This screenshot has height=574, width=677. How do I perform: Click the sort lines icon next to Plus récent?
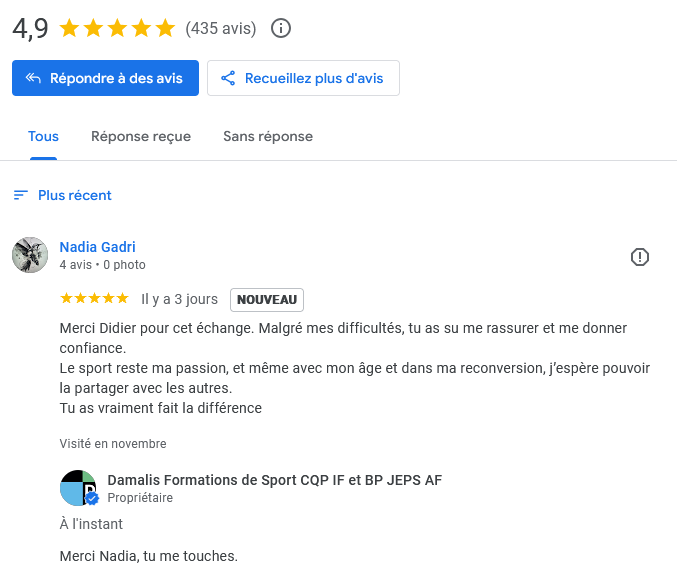click(21, 195)
